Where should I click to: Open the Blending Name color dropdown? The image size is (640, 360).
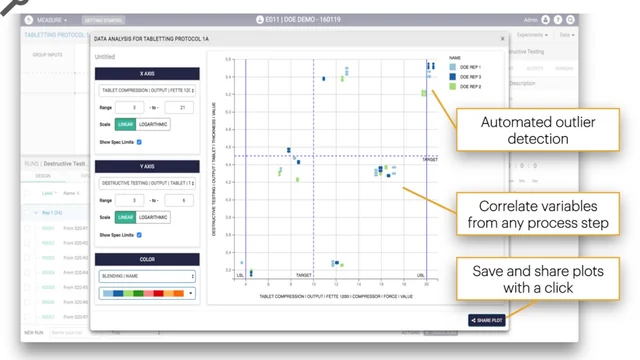pyautogui.click(x=147, y=276)
